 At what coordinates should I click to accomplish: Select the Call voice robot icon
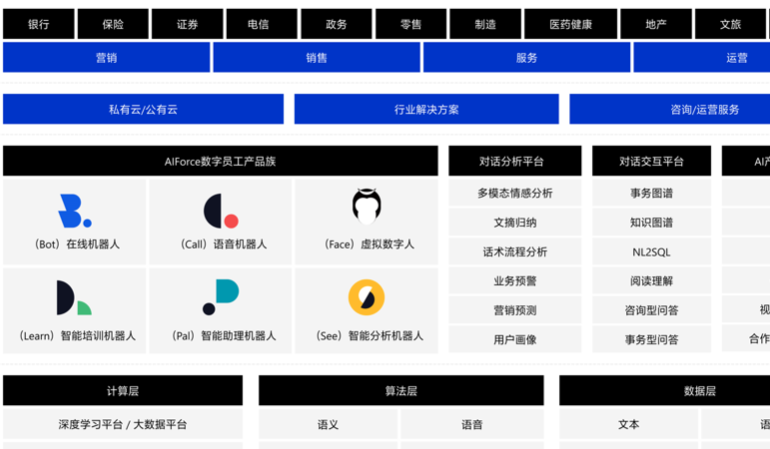click(x=220, y=211)
